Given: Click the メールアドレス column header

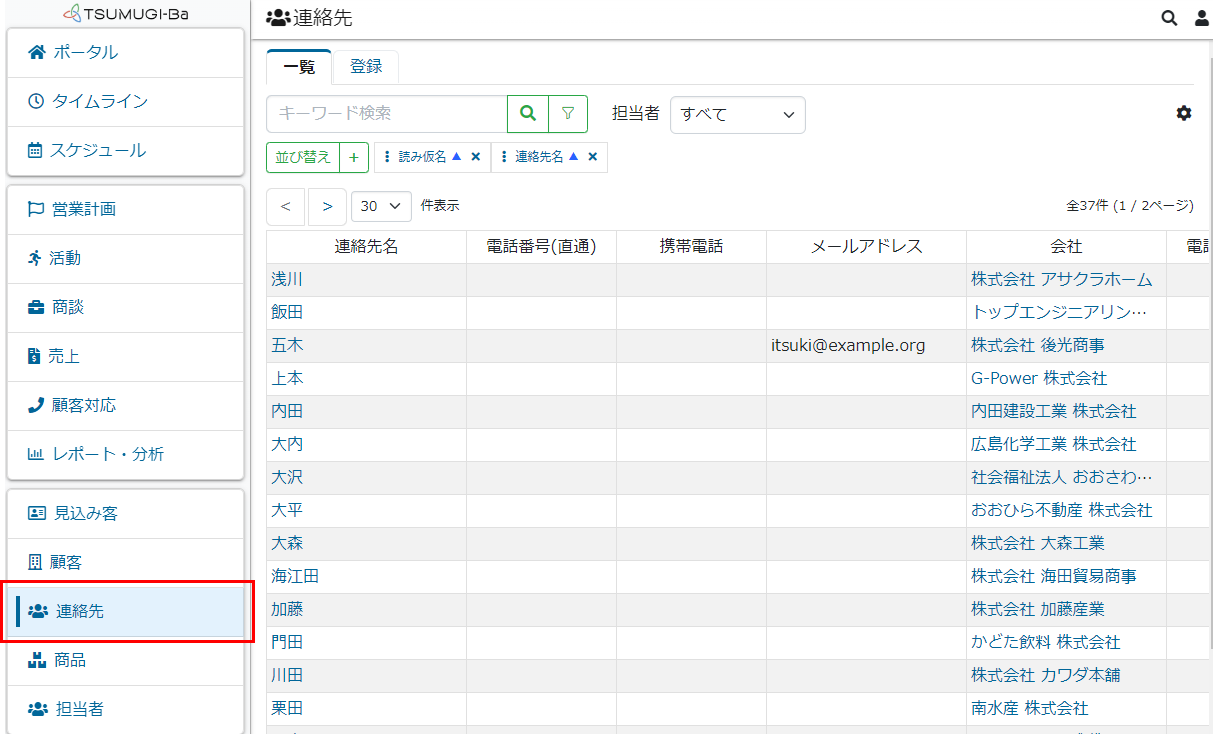Looking at the screenshot, I should [866, 247].
